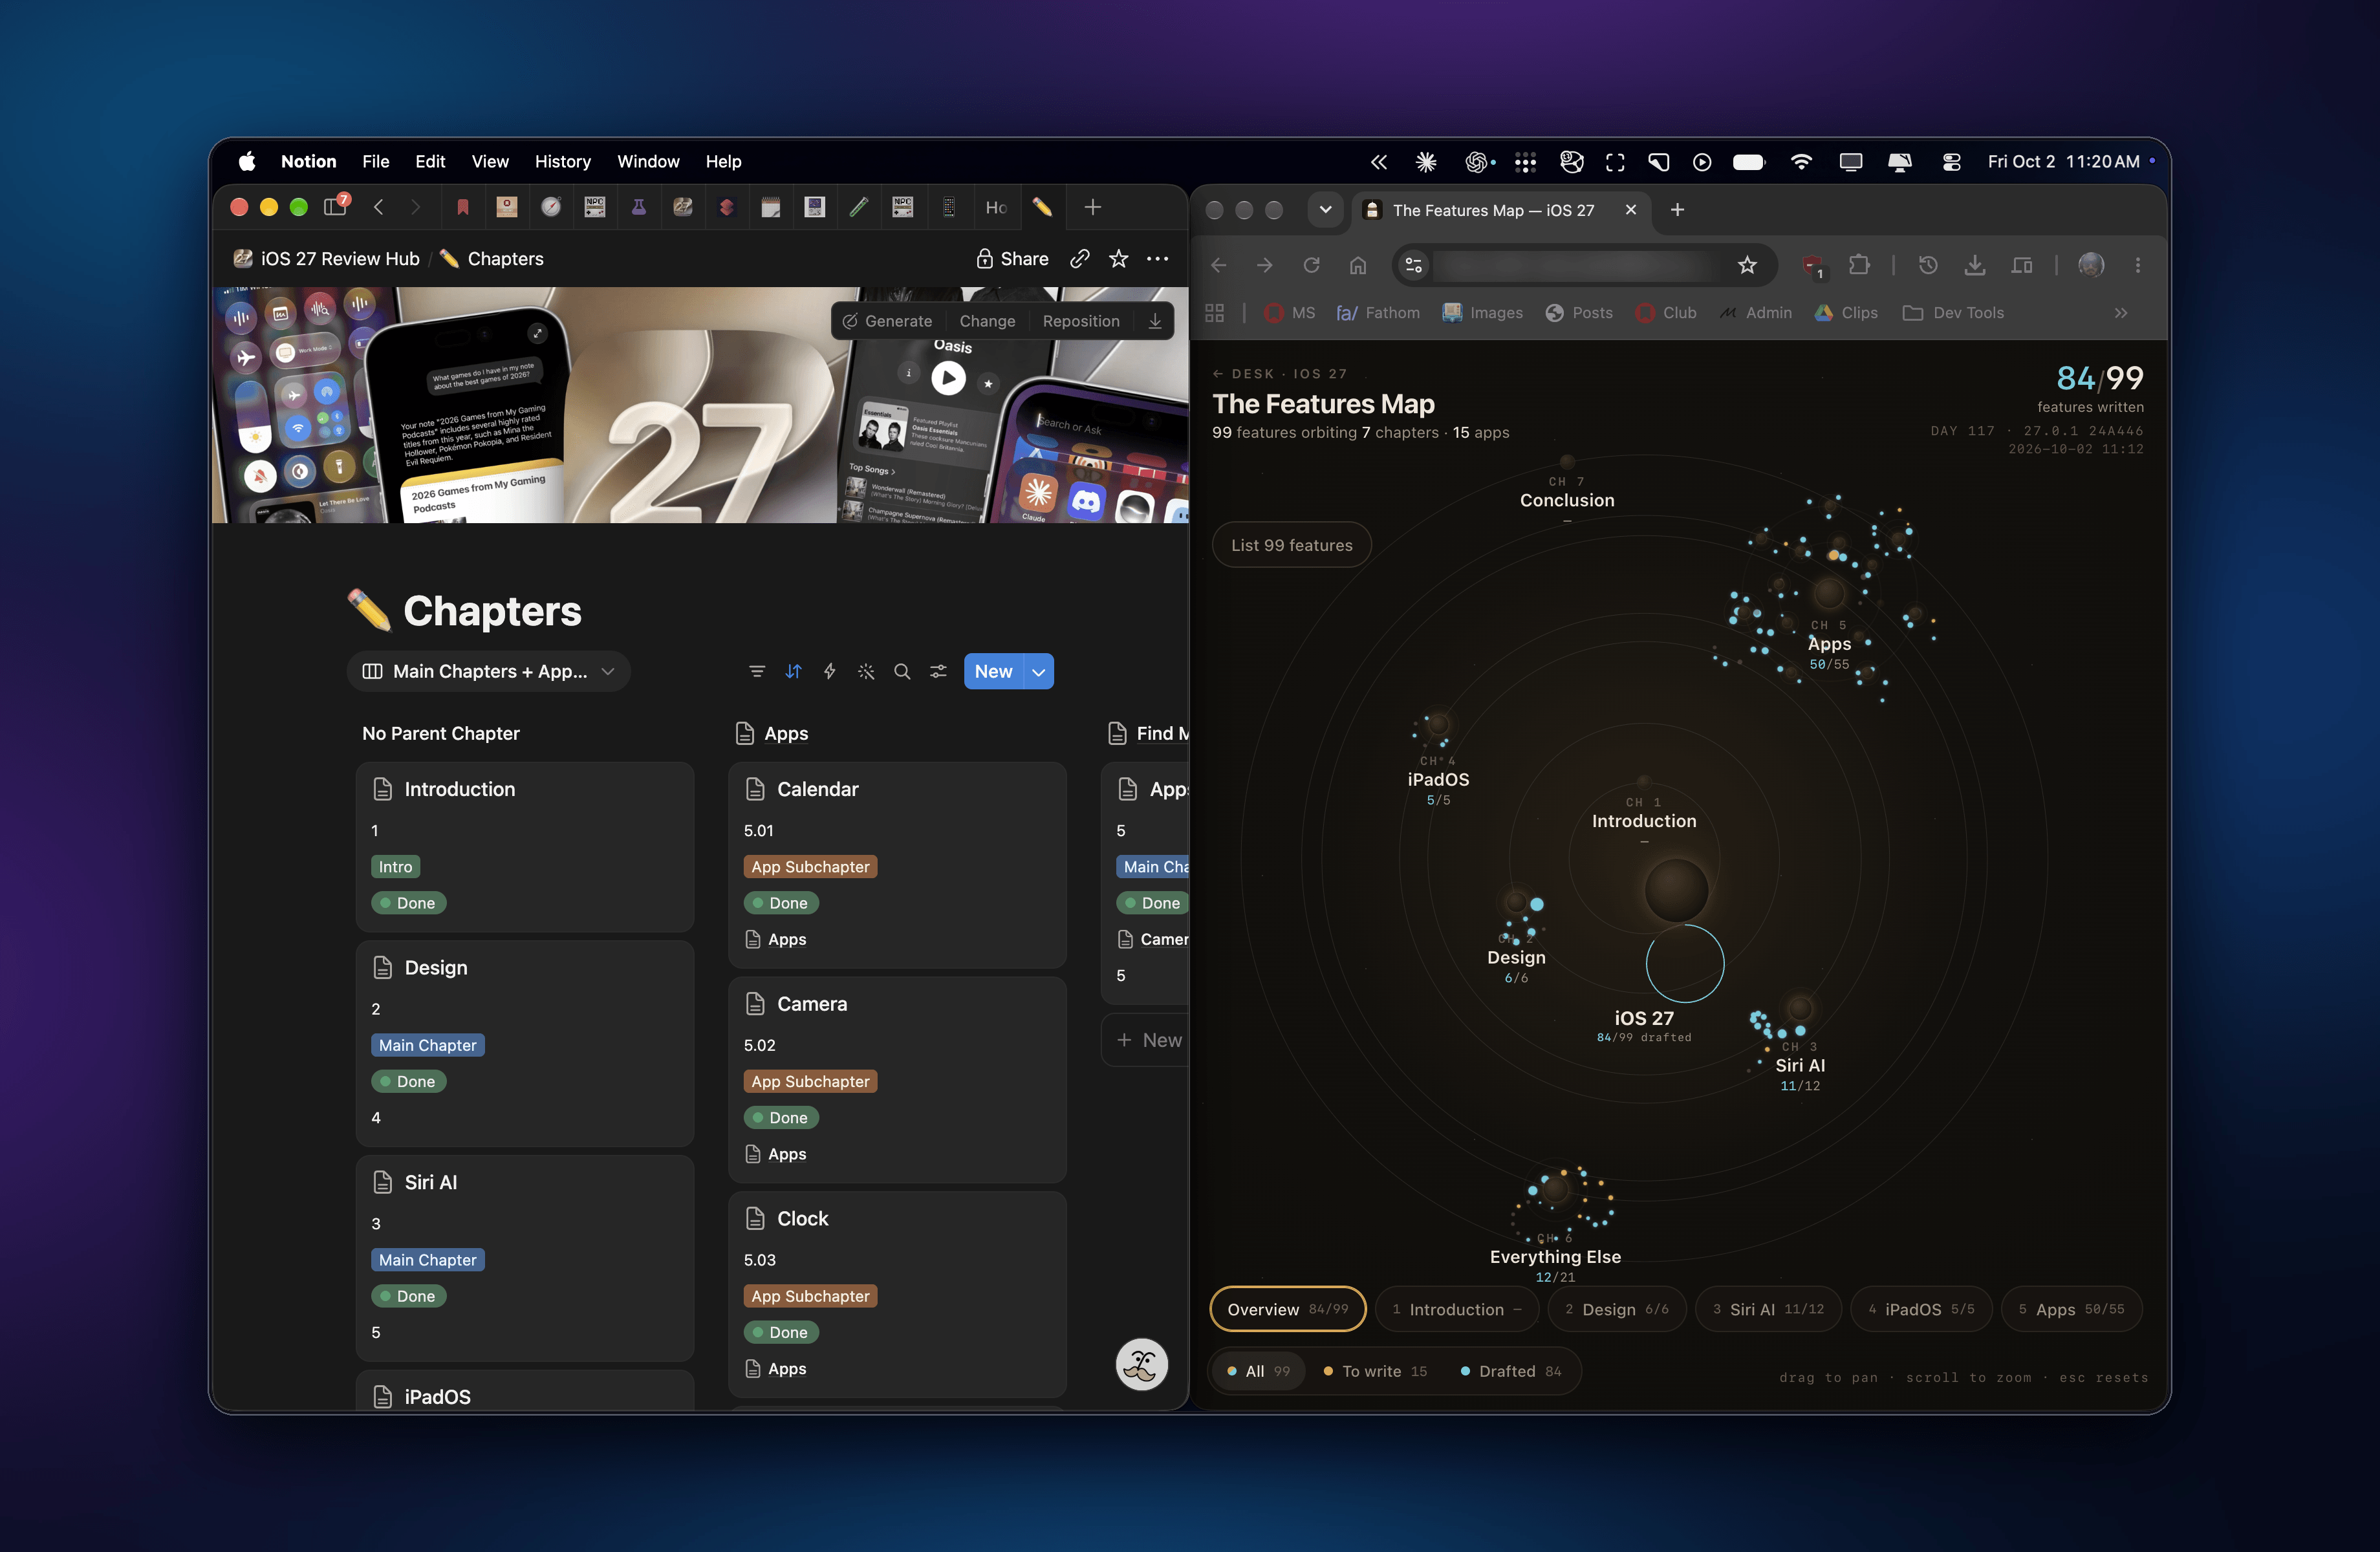2380x1552 pixels.
Task: Click the filter icon in Chapters toolbar
Action: (x=757, y=671)
